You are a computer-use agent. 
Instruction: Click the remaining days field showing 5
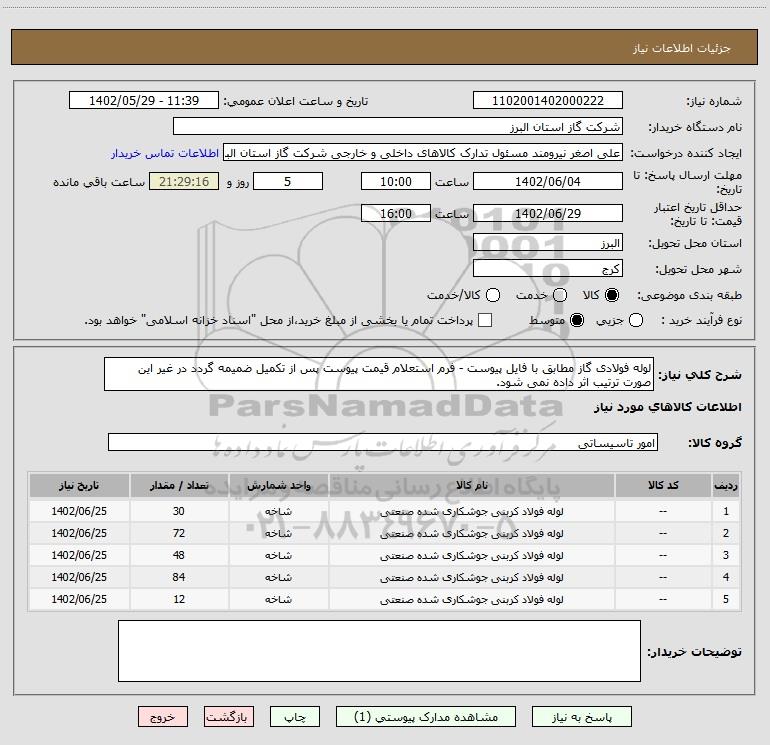tap(288, 181)
